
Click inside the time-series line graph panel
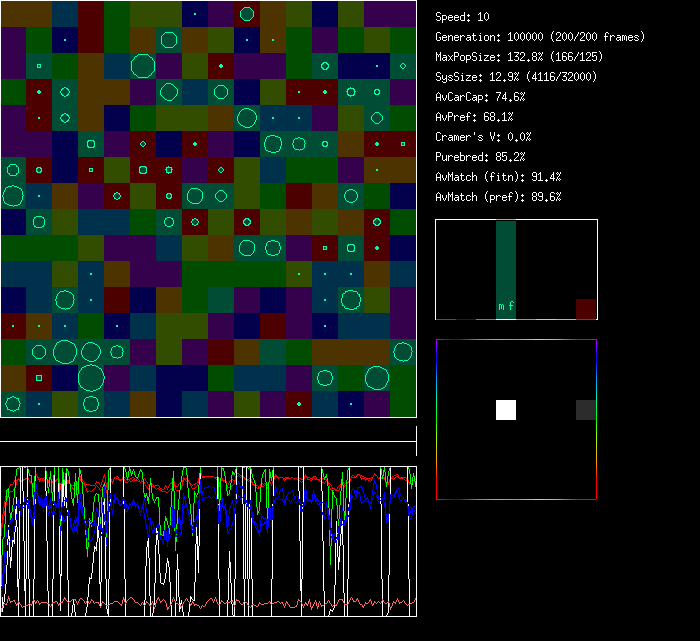click(x=208, y=541)
